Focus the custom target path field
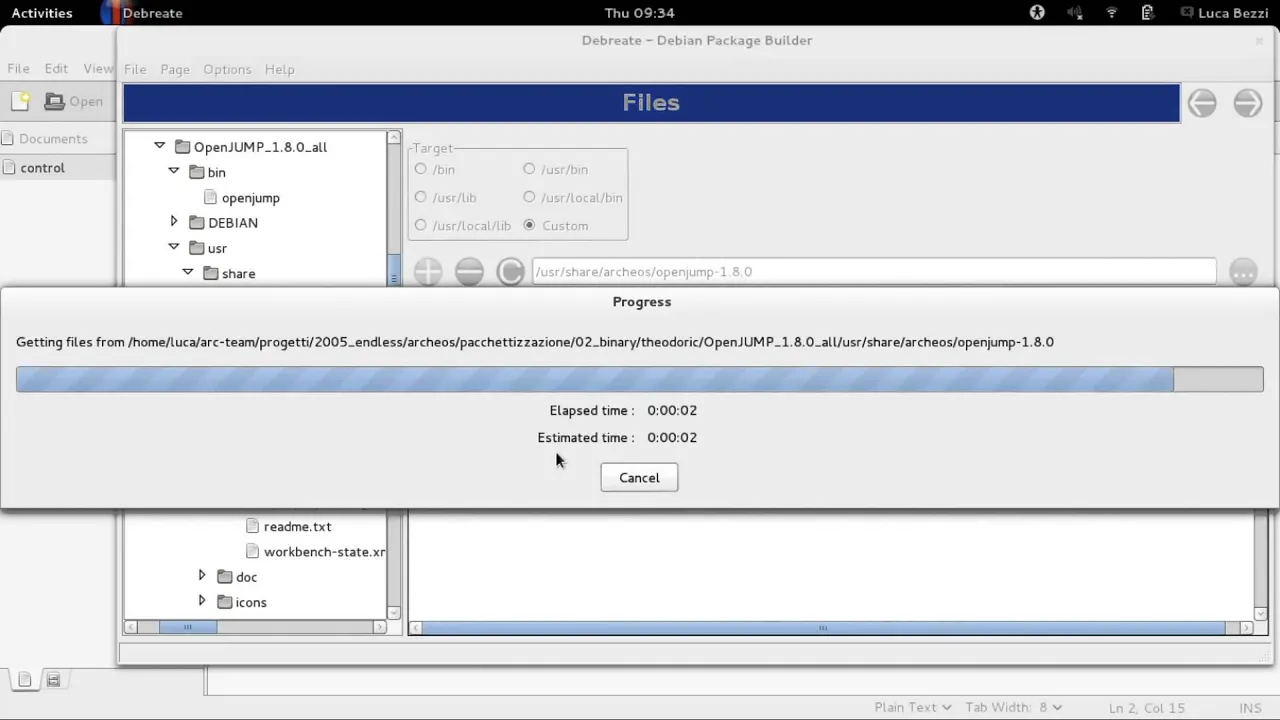Screen dimensions: 1280x720 tap(874, 272)
